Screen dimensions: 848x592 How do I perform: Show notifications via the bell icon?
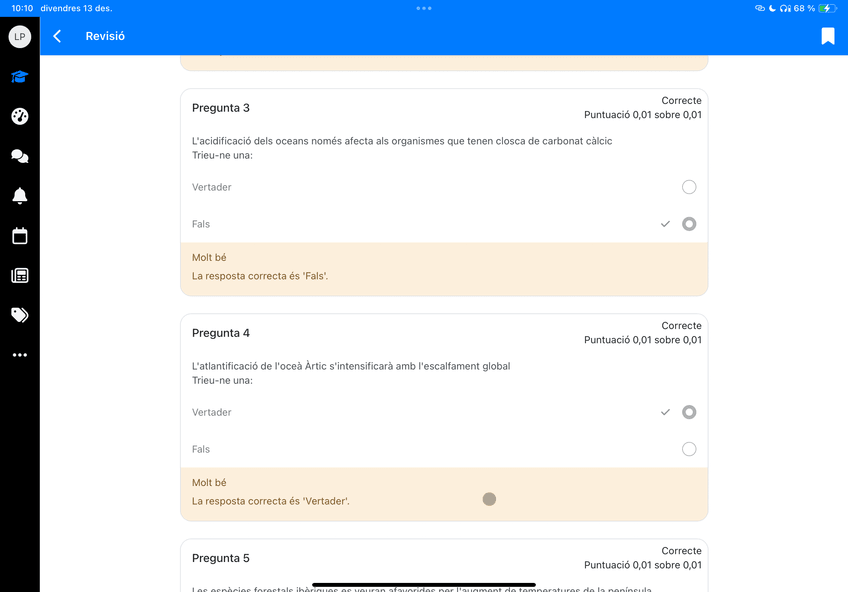click(x=19, y=196)
